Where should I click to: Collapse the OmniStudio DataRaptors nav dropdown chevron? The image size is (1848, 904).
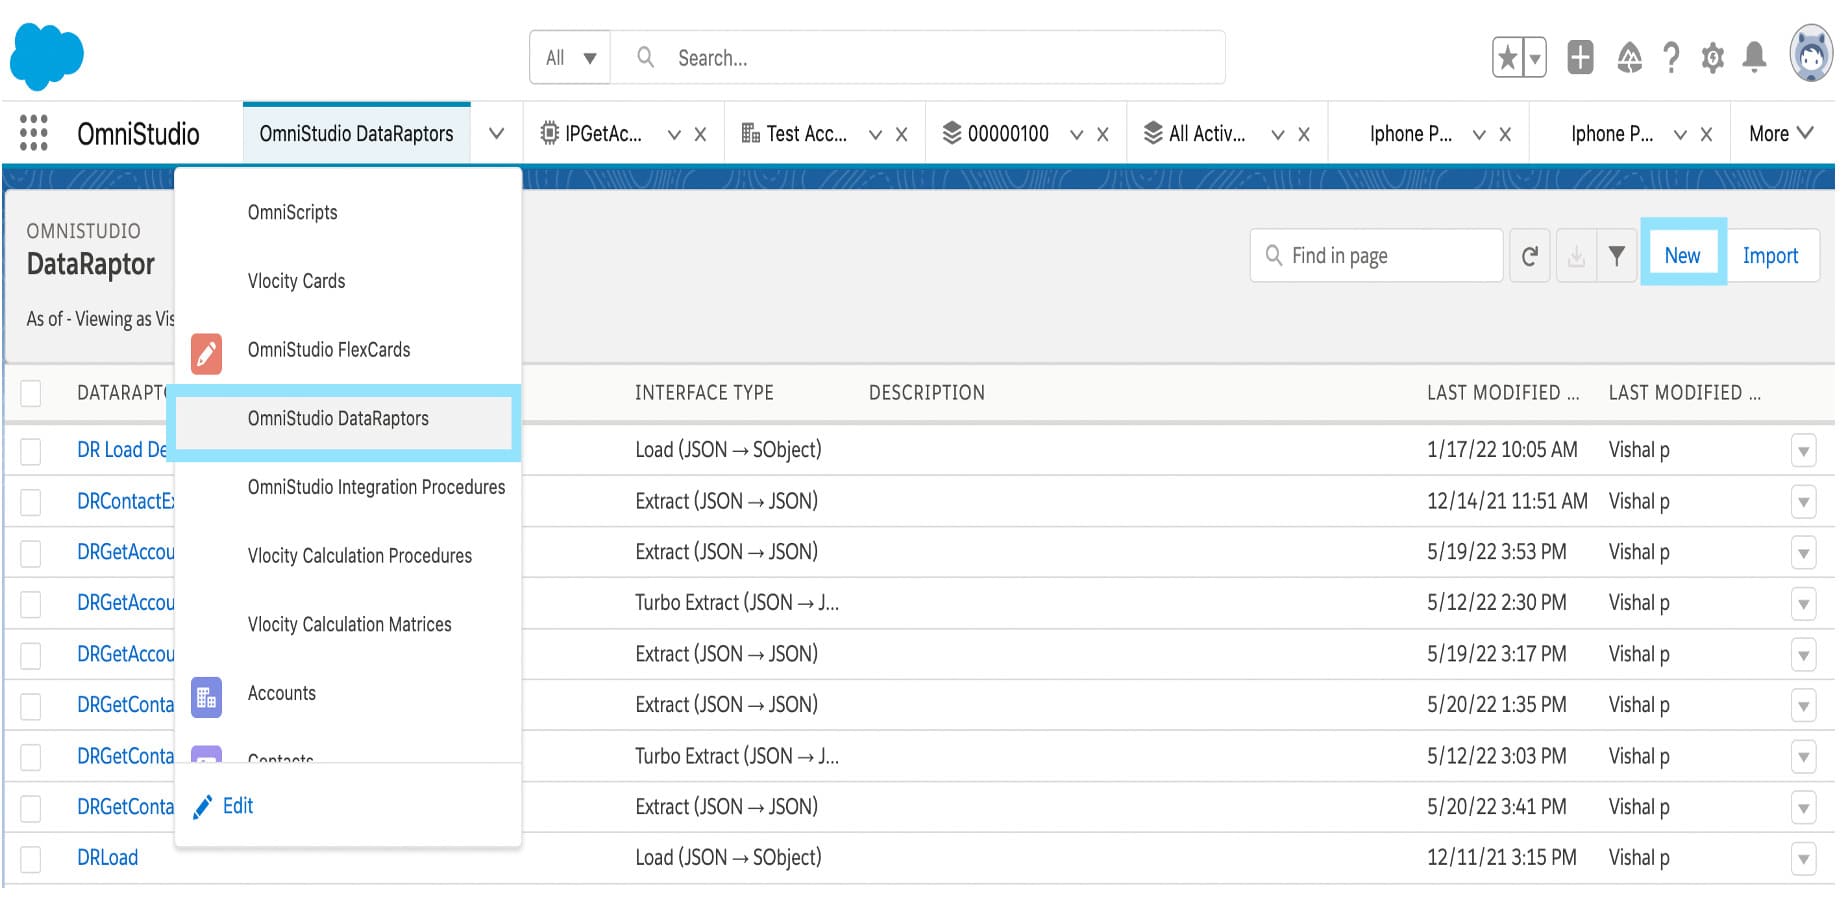[496, 133]
